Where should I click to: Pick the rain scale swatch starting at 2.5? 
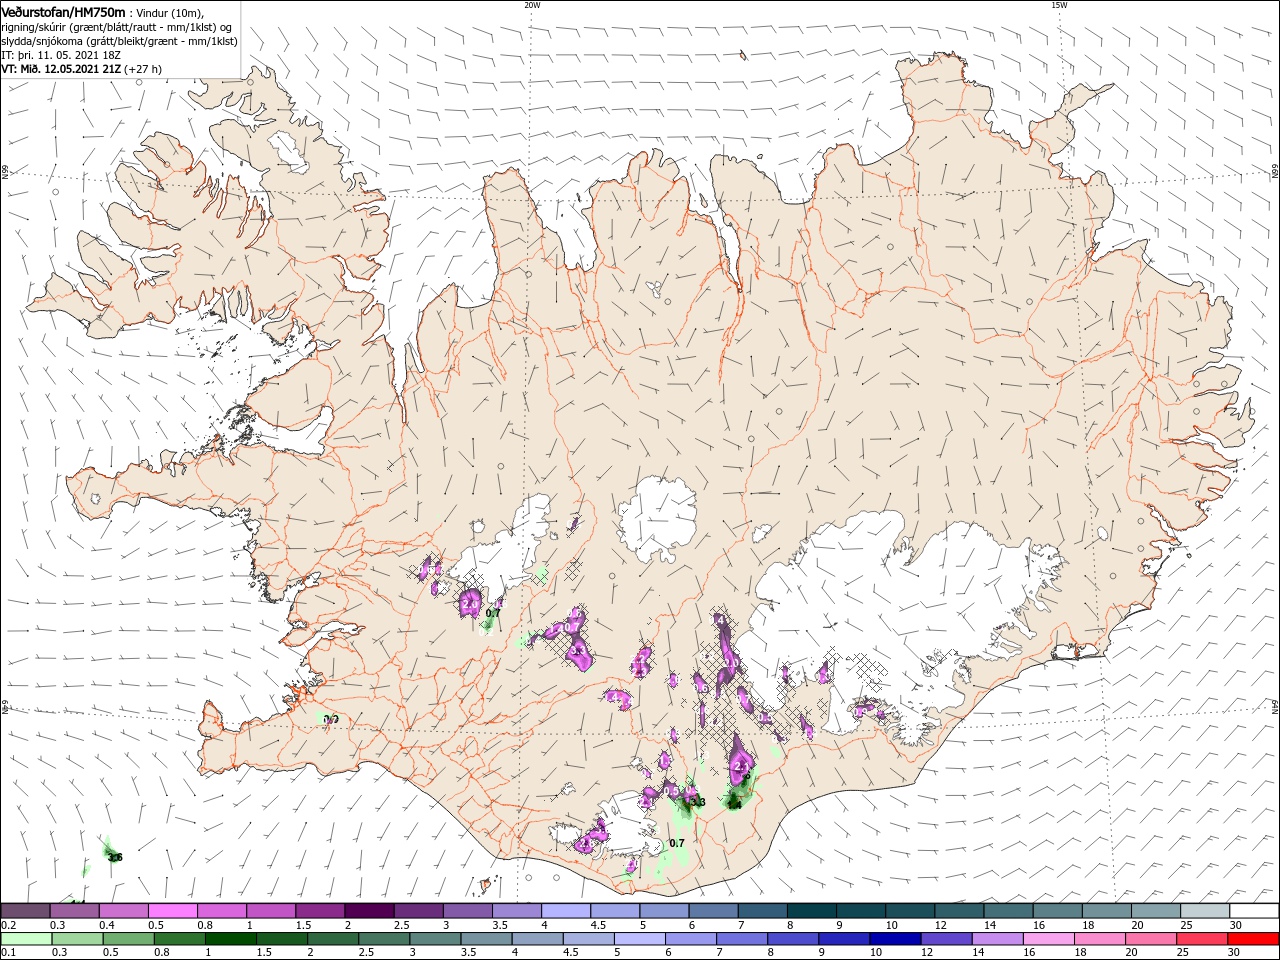382,939
